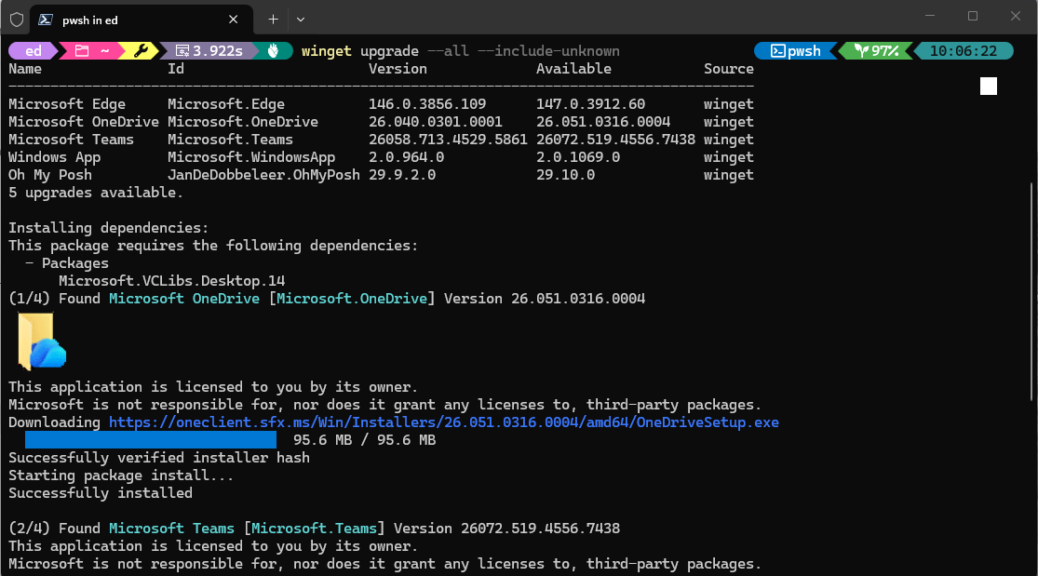Maximize the terminal window
The width and height of the screenshot is (1038, 576).
click(972, 17)
